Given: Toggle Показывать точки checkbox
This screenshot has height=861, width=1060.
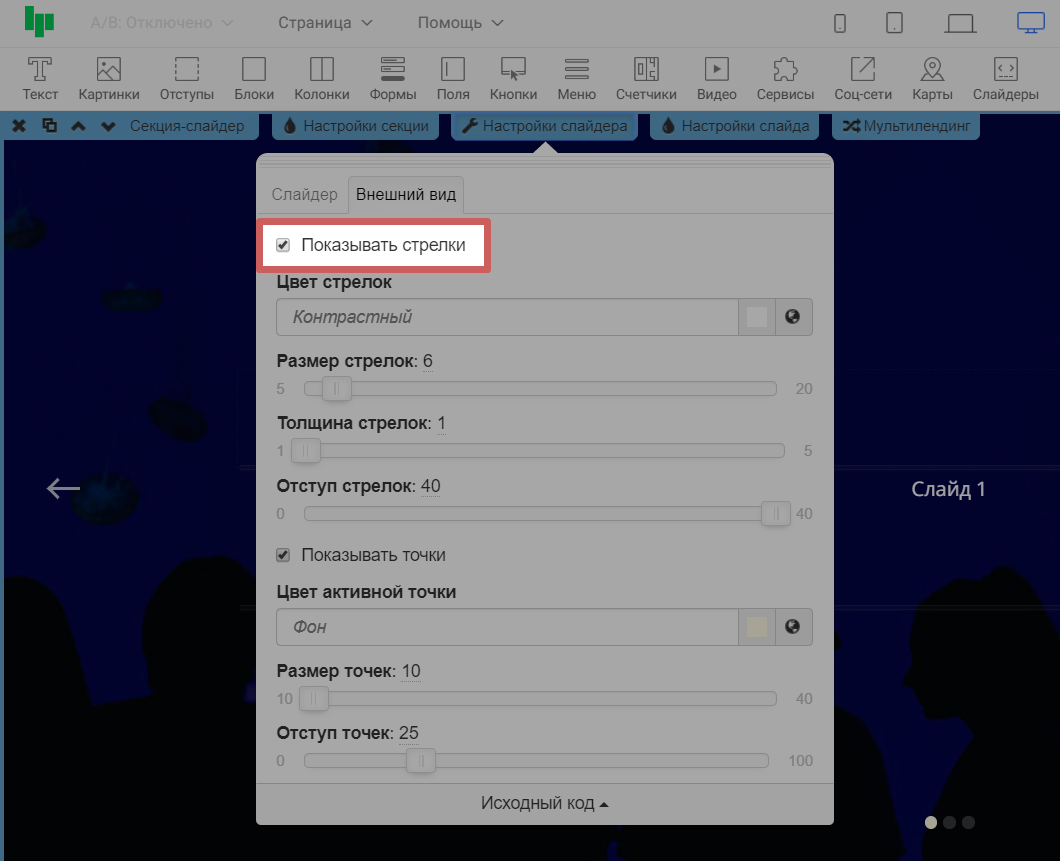Looking at the screenshot, I should coord(283,555).
